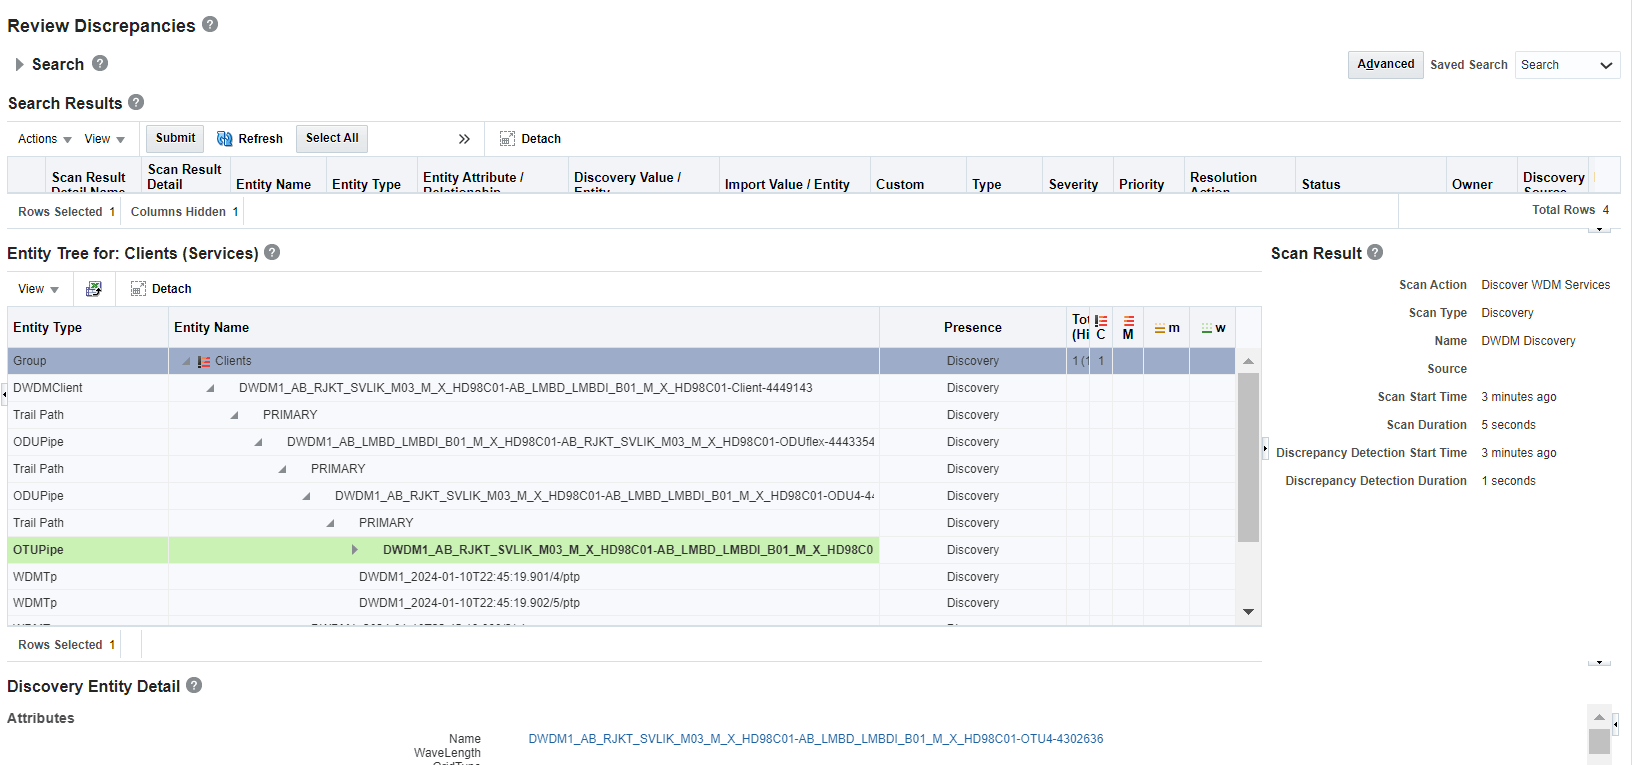This screenshot has width=1632, height=765.
Task: Collapse the third PRIMARY trail path node
Action: pyautogui.click(x=330, y=523)
